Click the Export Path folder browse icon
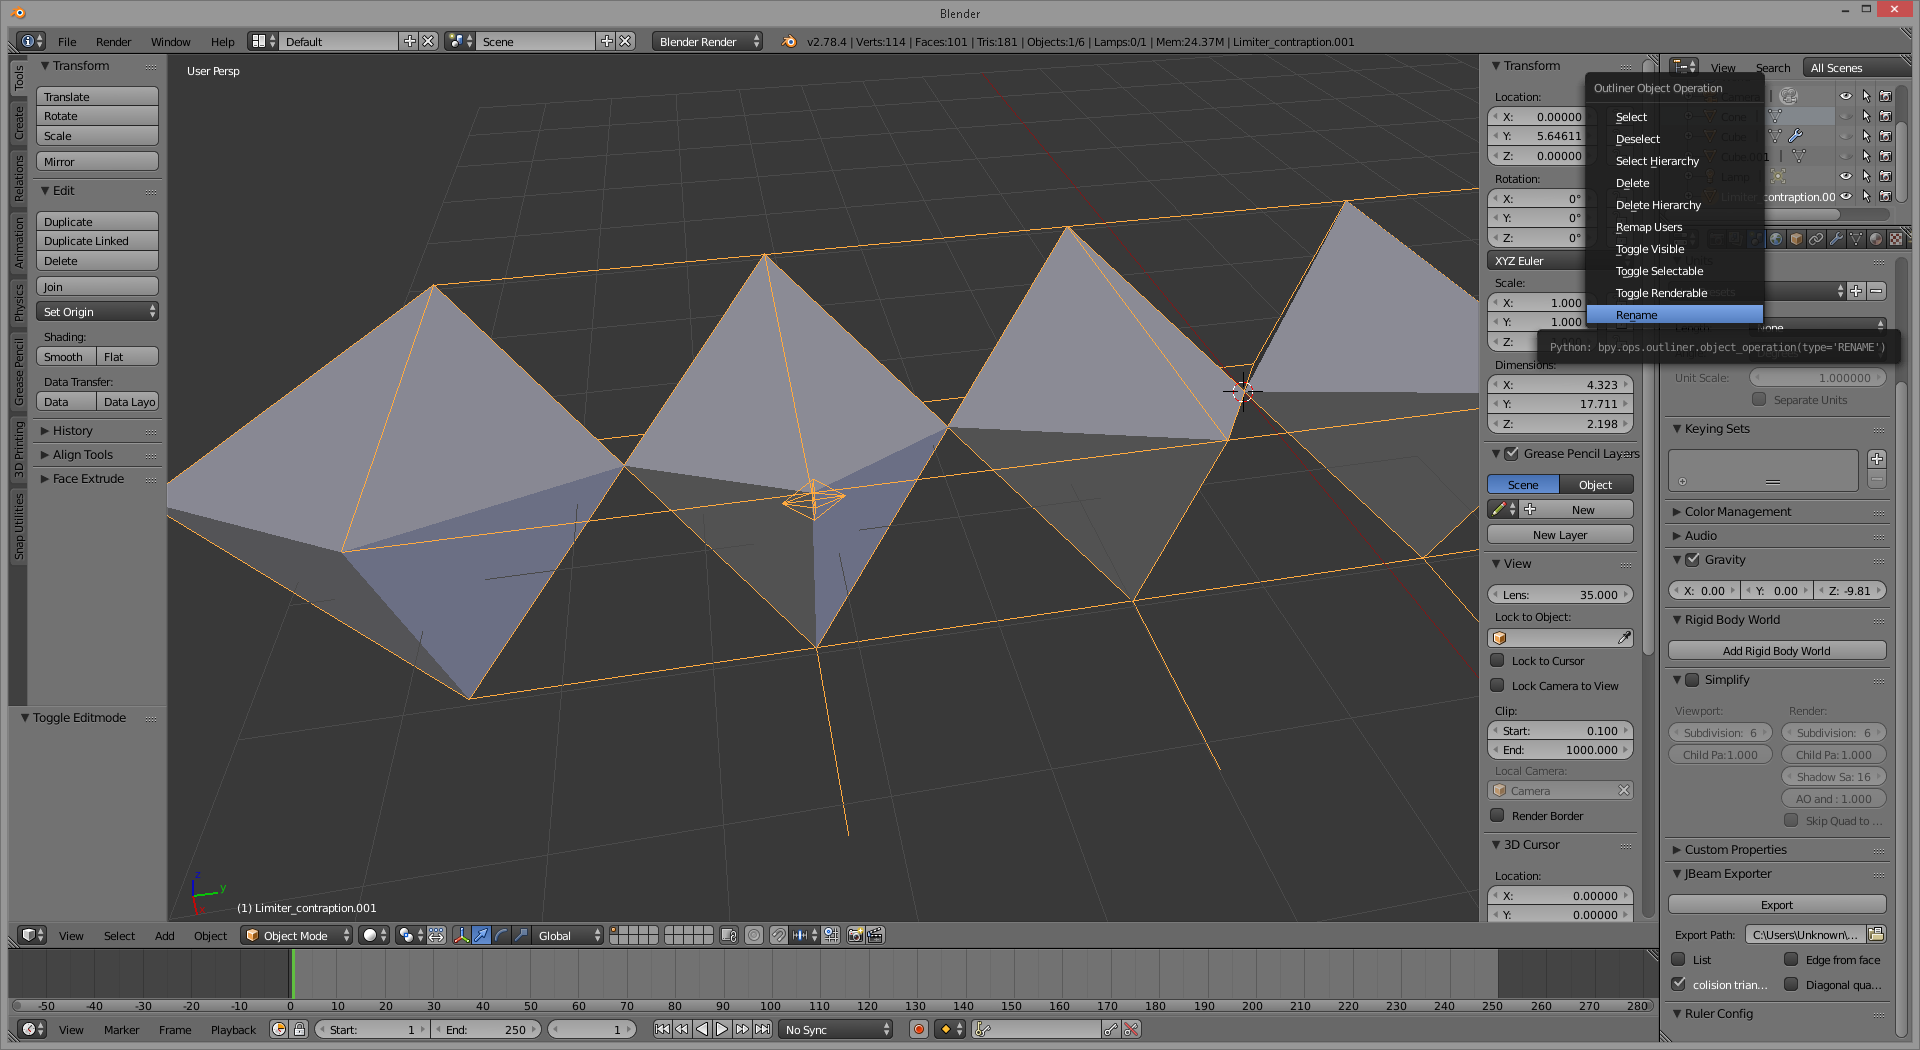 [x=1876, y=934]
